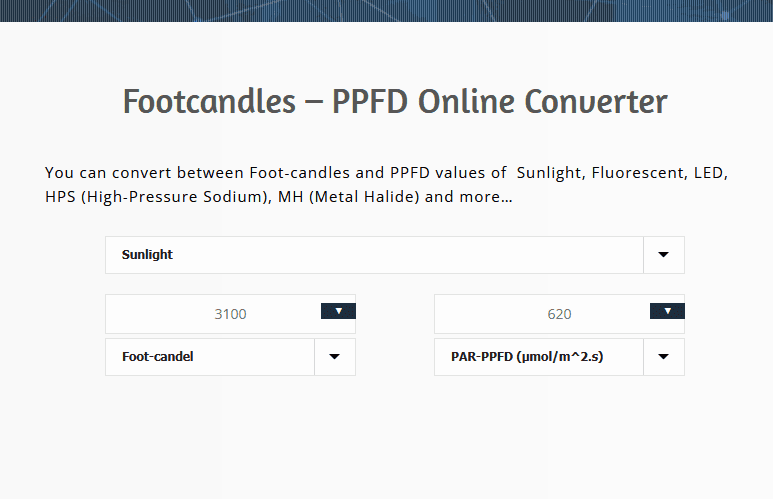773x499 pixels.
Task: Click the paragraph starting "You can convert"
Action: [386, 184]
